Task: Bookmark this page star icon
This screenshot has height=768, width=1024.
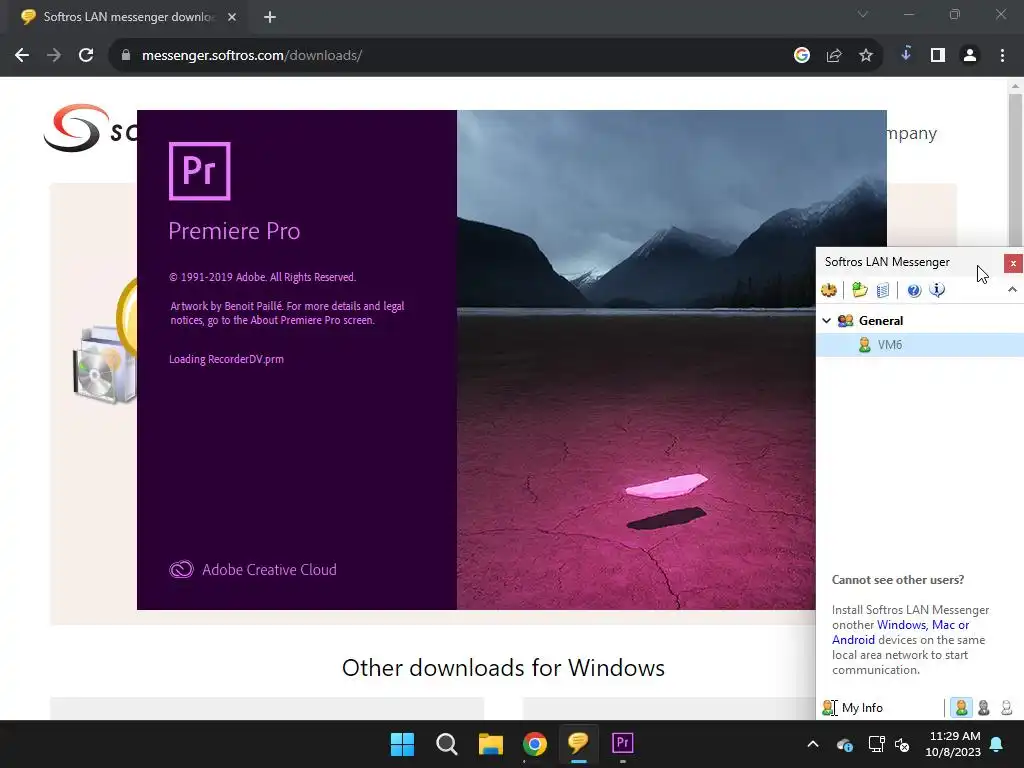Action: (x=866, y=56)
